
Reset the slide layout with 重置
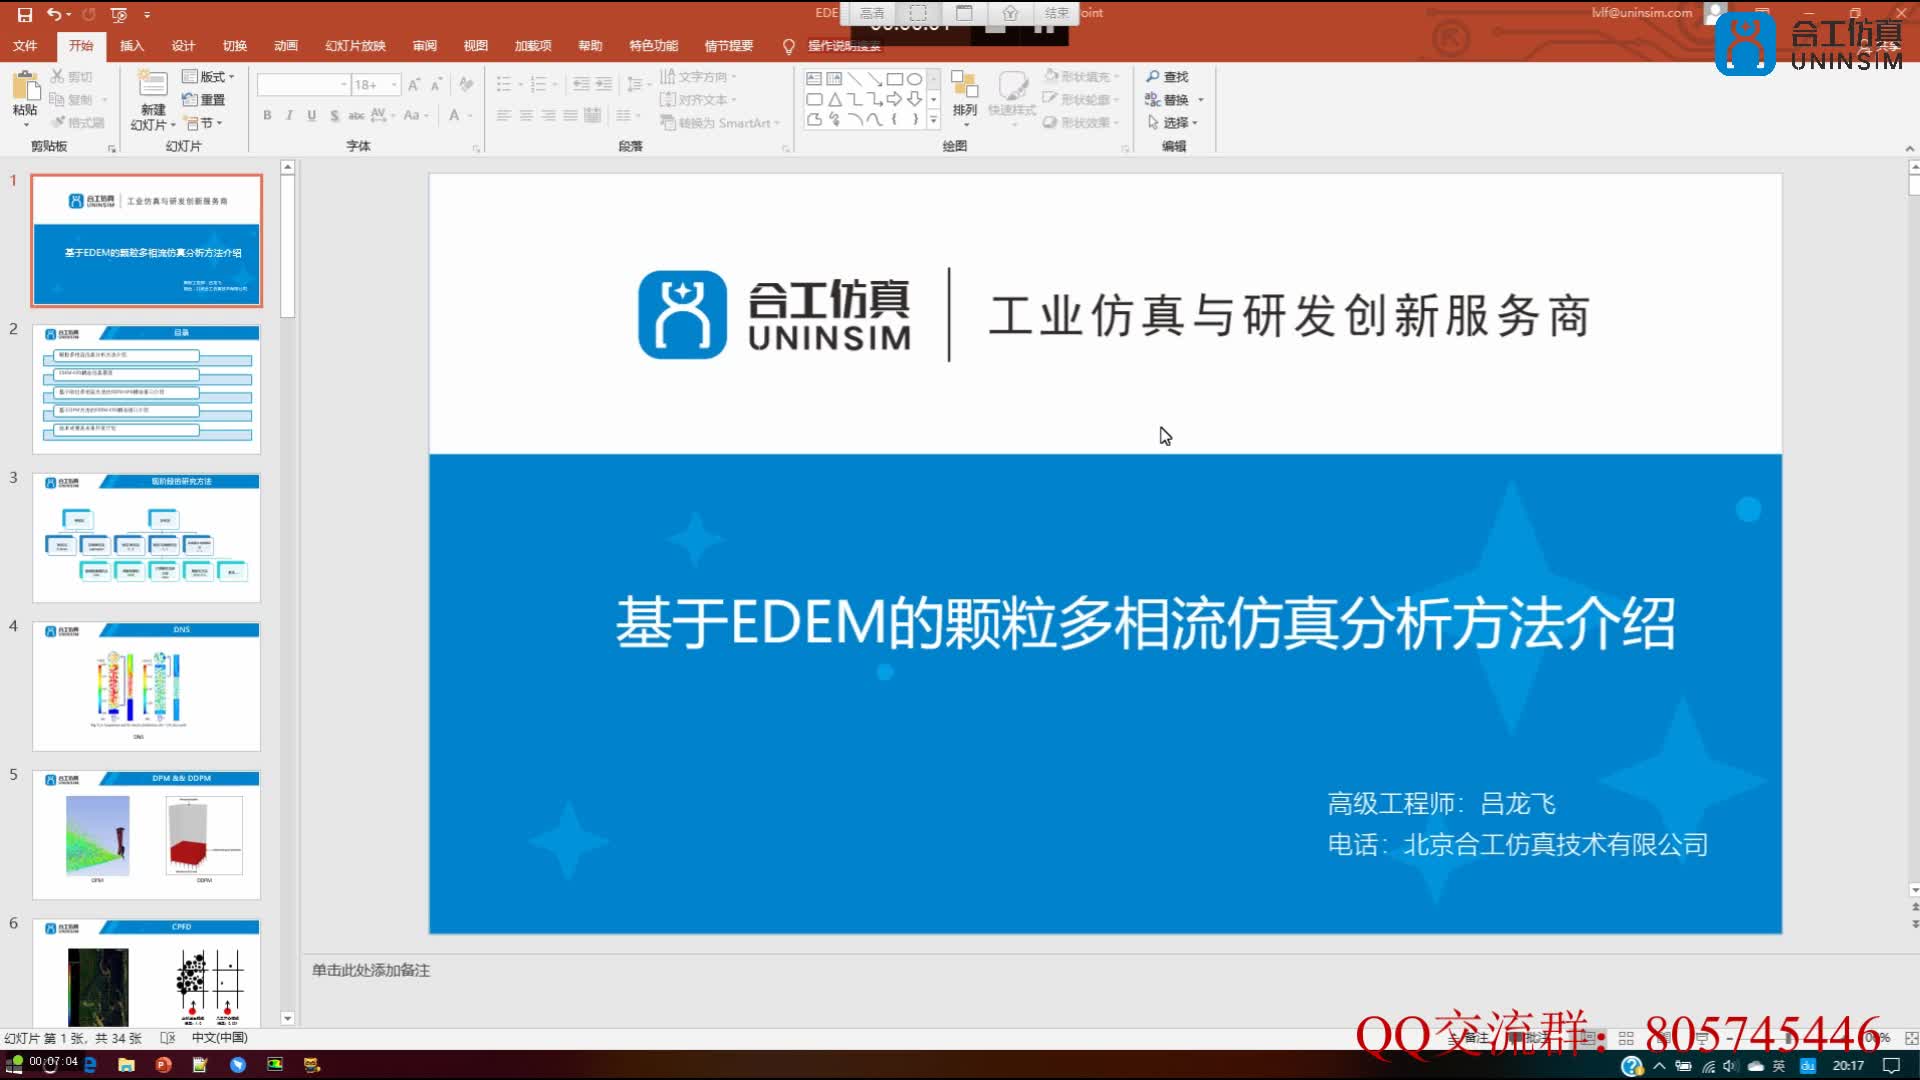coord(204,99)
